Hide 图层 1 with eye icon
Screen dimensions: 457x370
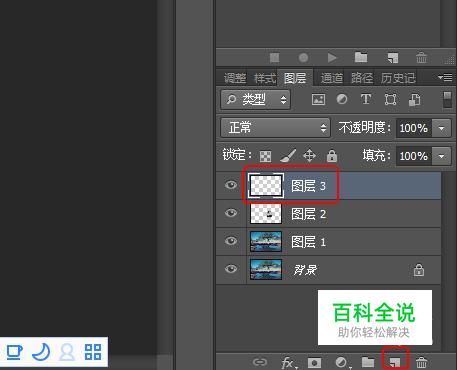point(231,241)
